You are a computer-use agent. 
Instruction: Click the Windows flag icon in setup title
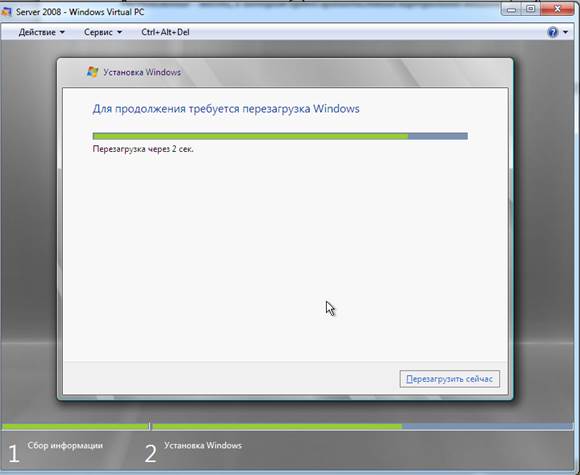pyautogui.click(x=92, y=72)
